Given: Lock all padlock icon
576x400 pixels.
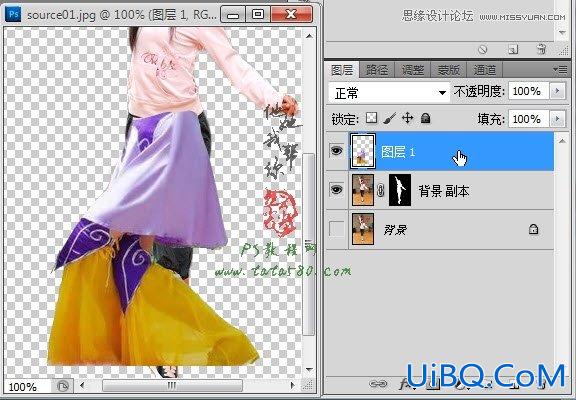Looking at the screenshot, I should pos(425,118).
